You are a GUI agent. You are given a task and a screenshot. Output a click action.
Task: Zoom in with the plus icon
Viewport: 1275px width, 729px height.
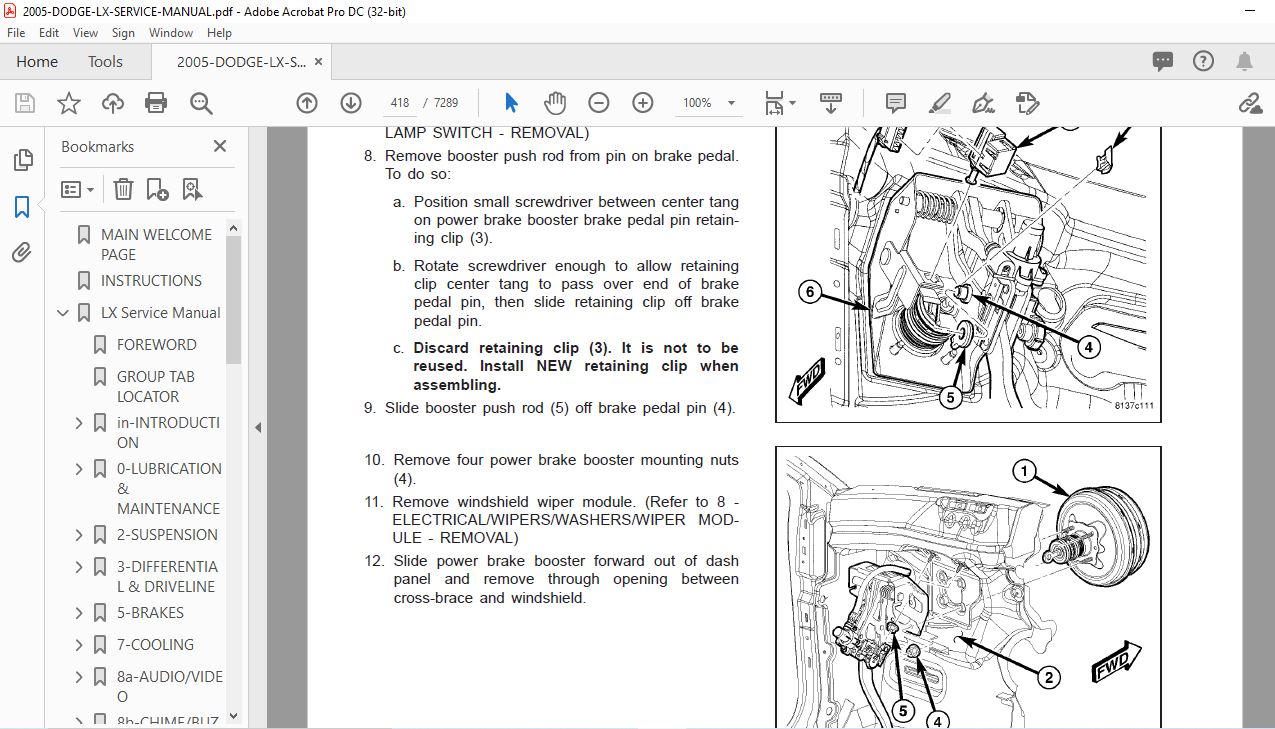click(643, 103)
